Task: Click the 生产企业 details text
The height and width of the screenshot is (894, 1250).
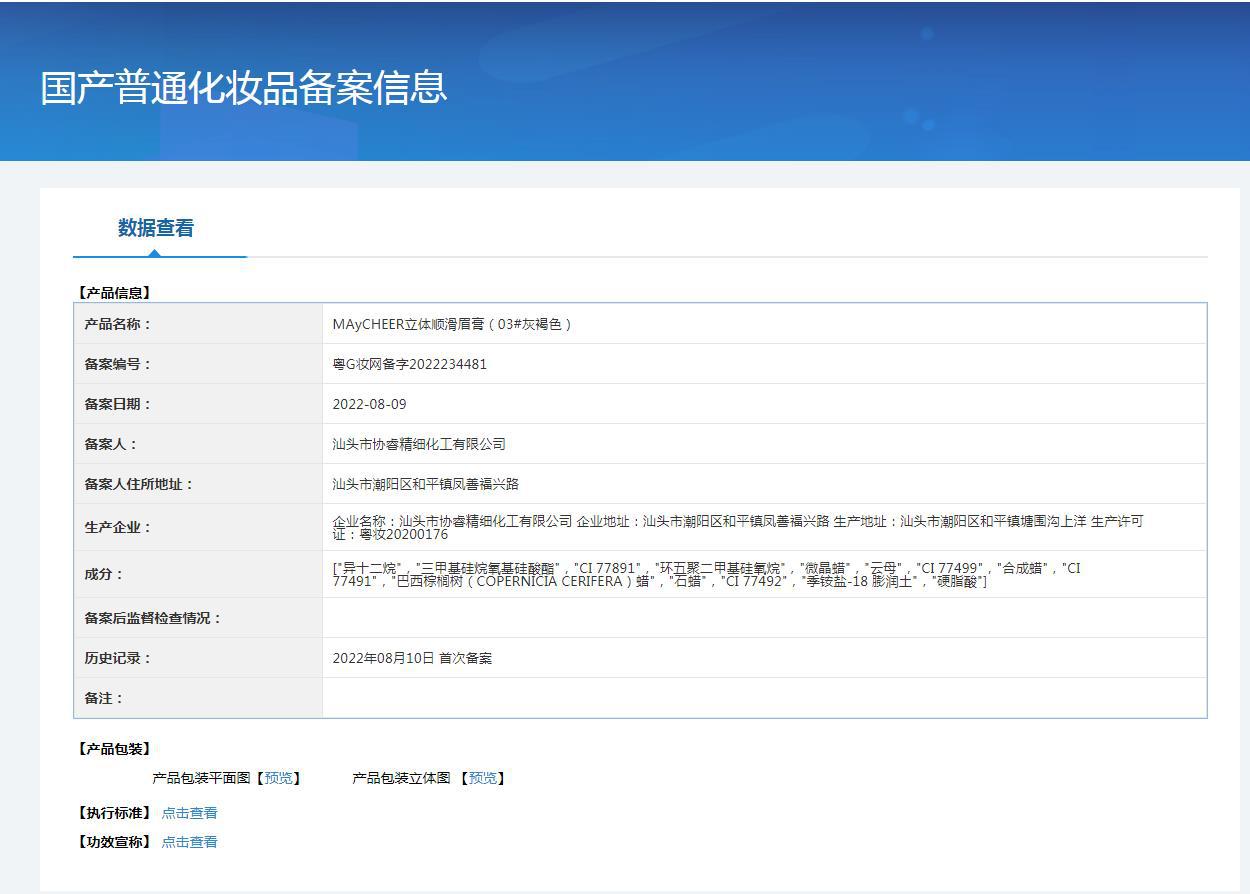Action: [x=738, y=527]
